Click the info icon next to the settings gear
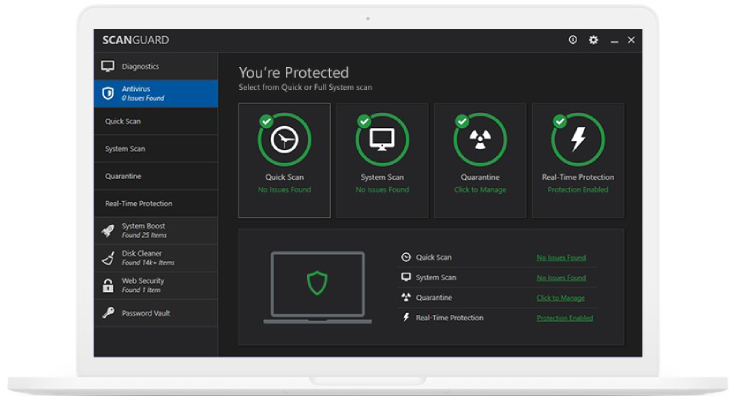Screen dimensions: 750x396 point(573,40)
